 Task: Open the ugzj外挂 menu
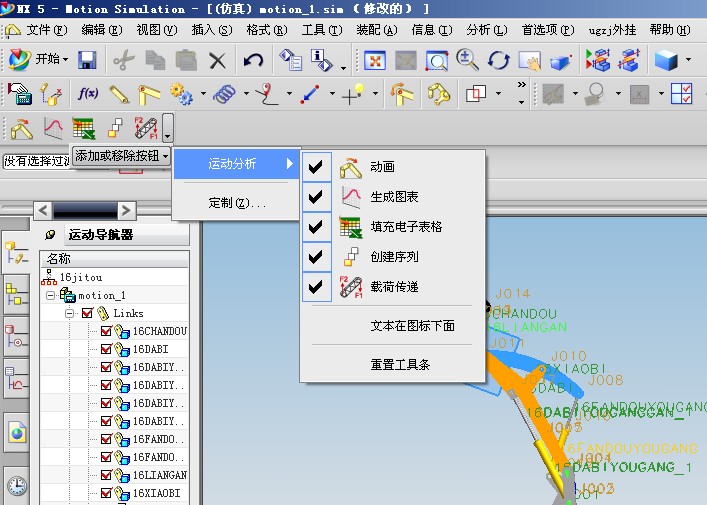pyautogui.click(x=612, y=30)
